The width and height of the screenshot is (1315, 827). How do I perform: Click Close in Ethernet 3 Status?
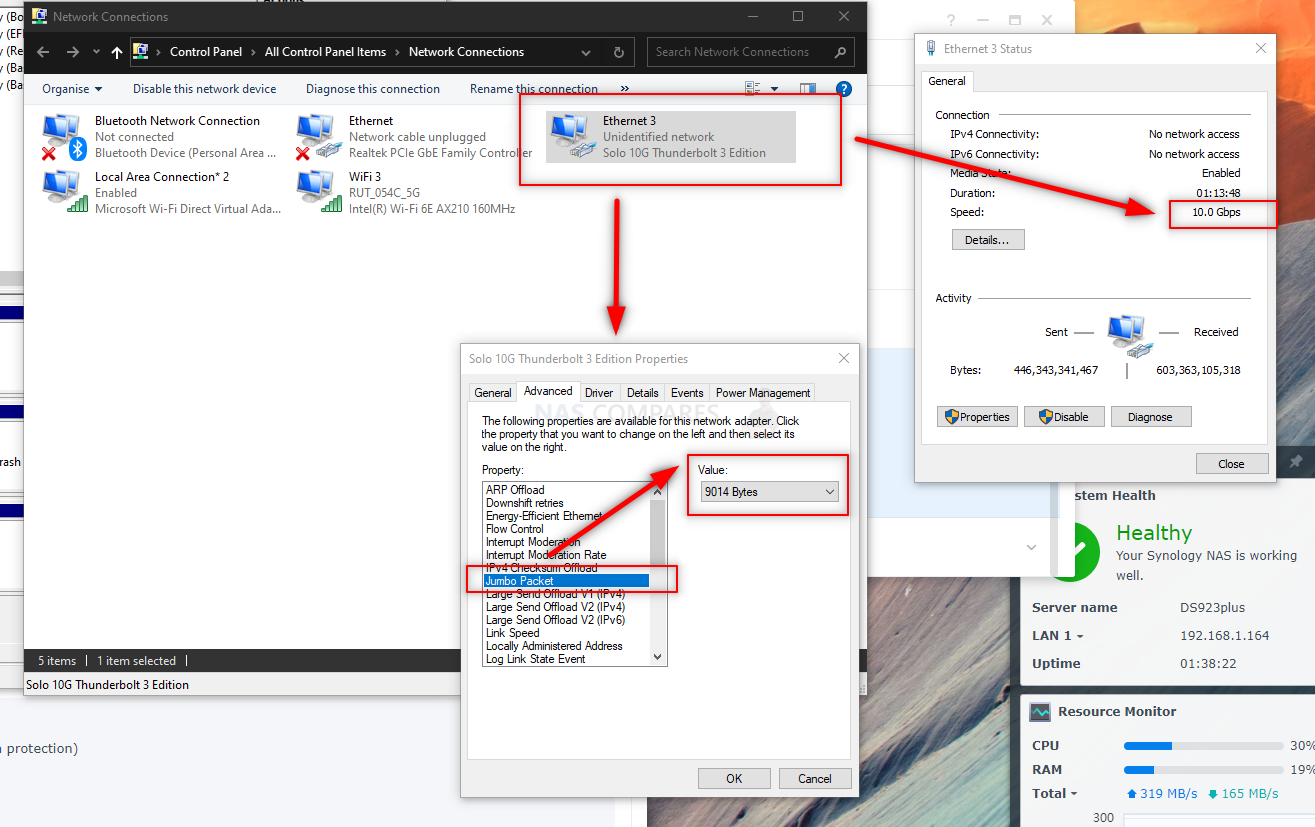point(1232,464)
